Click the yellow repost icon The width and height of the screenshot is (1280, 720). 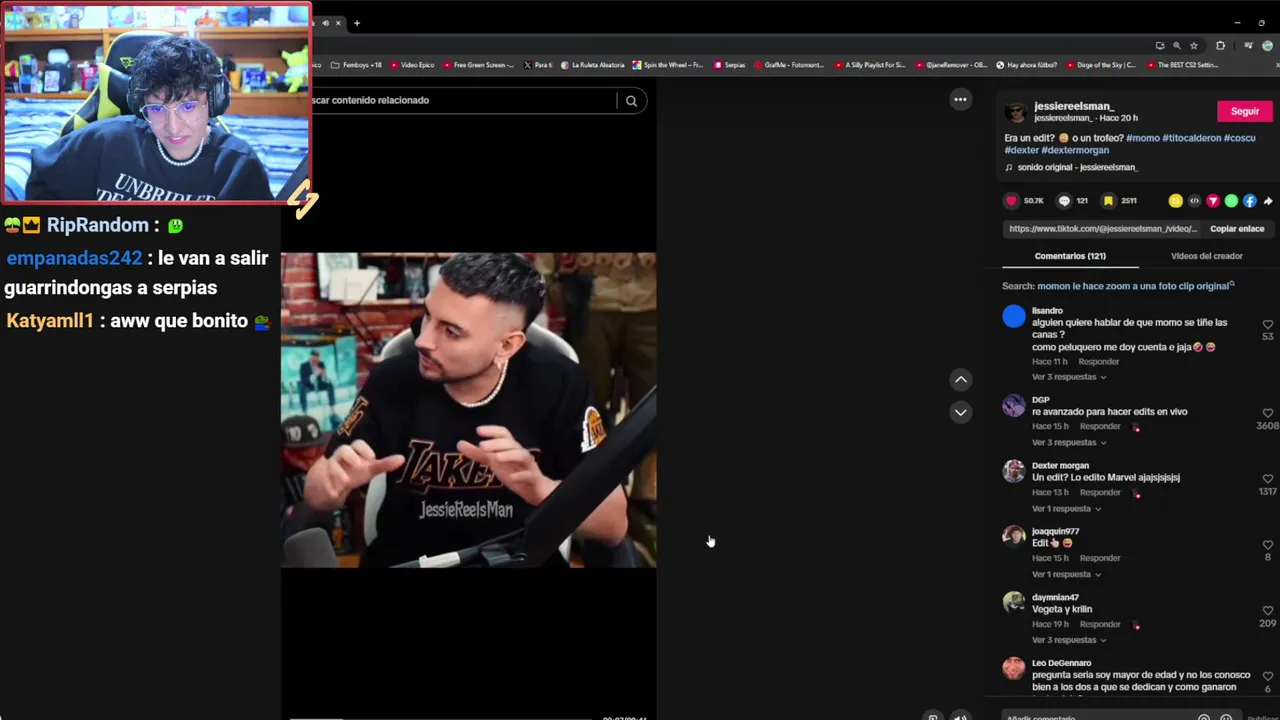(x=1176, y=201)
